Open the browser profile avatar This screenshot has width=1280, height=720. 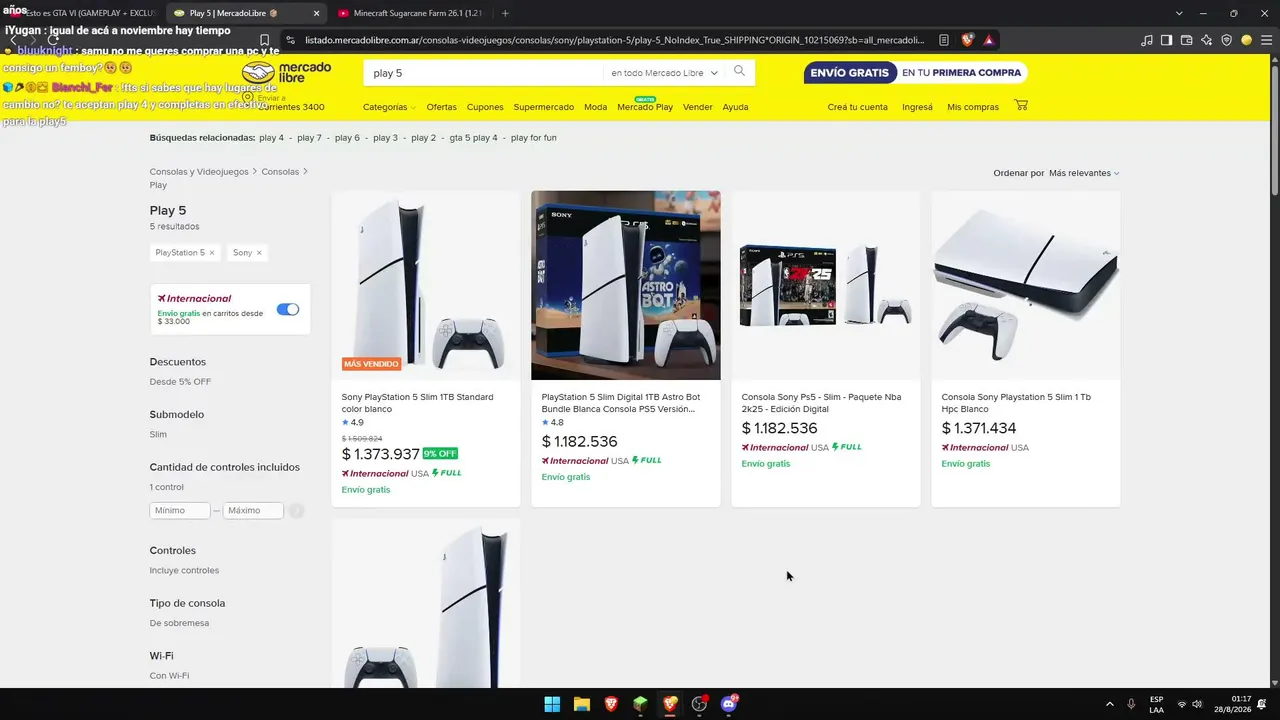[1246, 40]
